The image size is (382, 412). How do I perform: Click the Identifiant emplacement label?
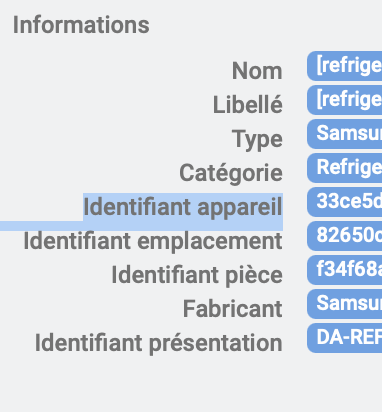coord(153,241)
